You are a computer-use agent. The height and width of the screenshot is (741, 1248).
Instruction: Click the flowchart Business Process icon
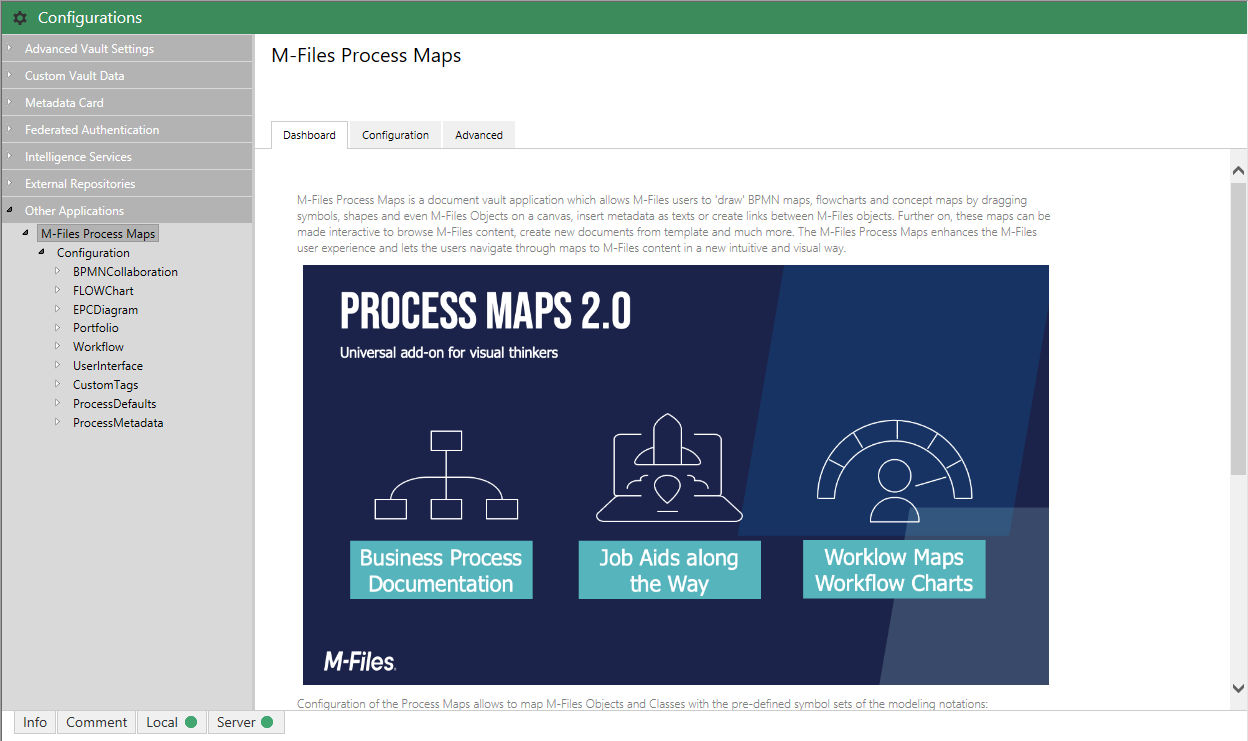(445, 476)
